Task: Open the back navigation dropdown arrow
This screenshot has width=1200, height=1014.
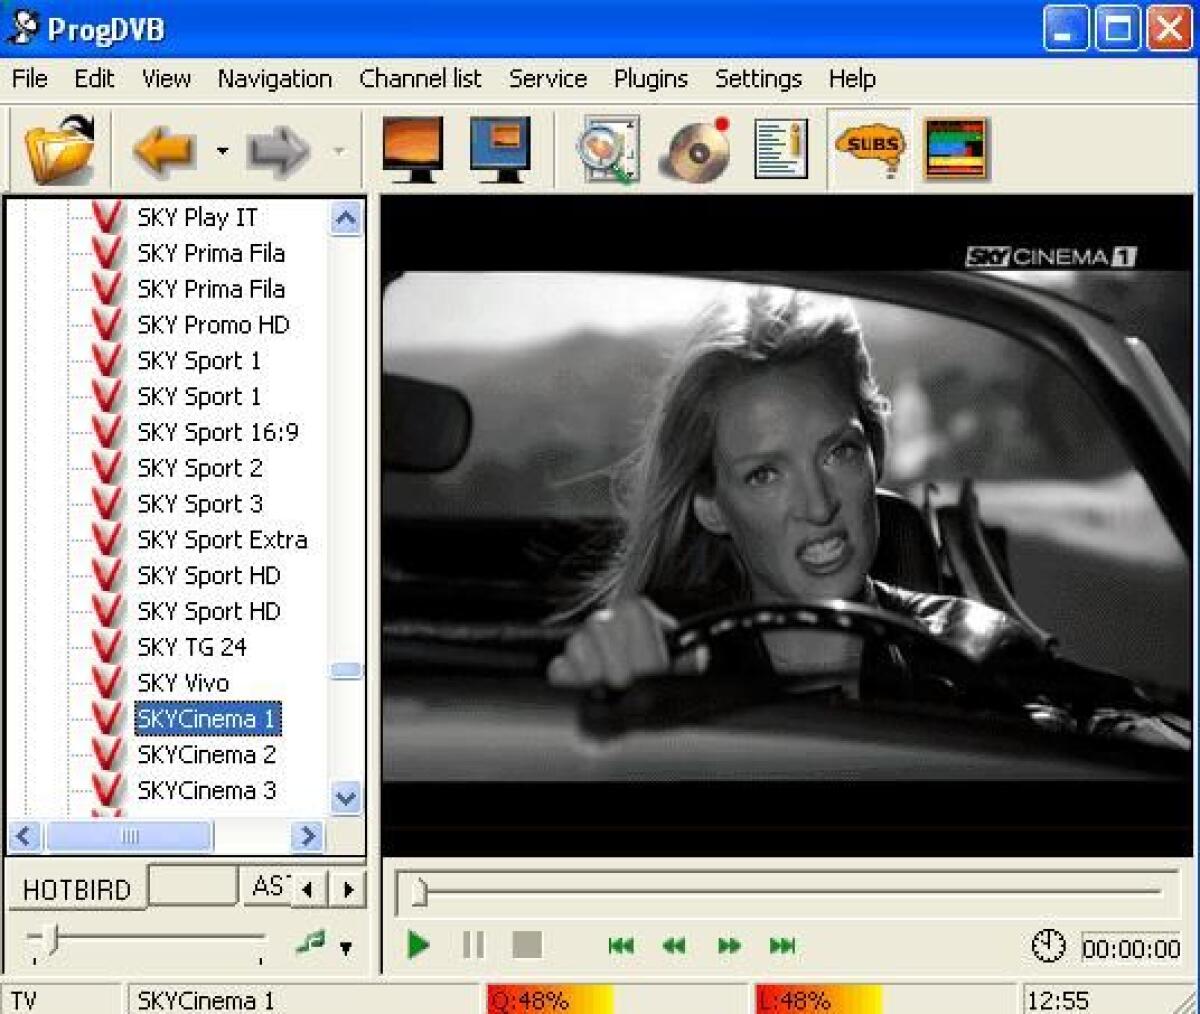Action: (x=224, y=148)
